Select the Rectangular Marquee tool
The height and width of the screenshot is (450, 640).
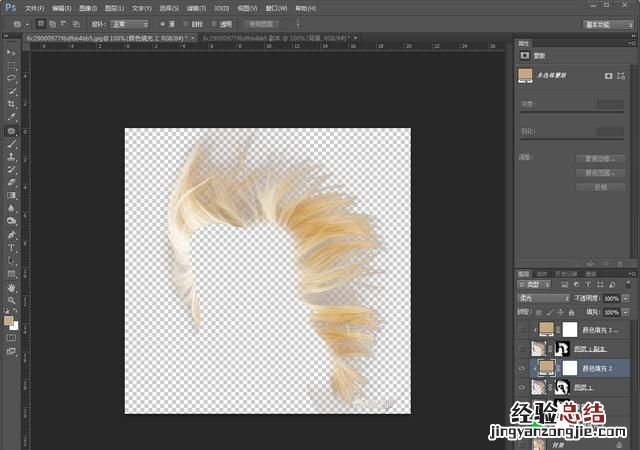point(11,64)
